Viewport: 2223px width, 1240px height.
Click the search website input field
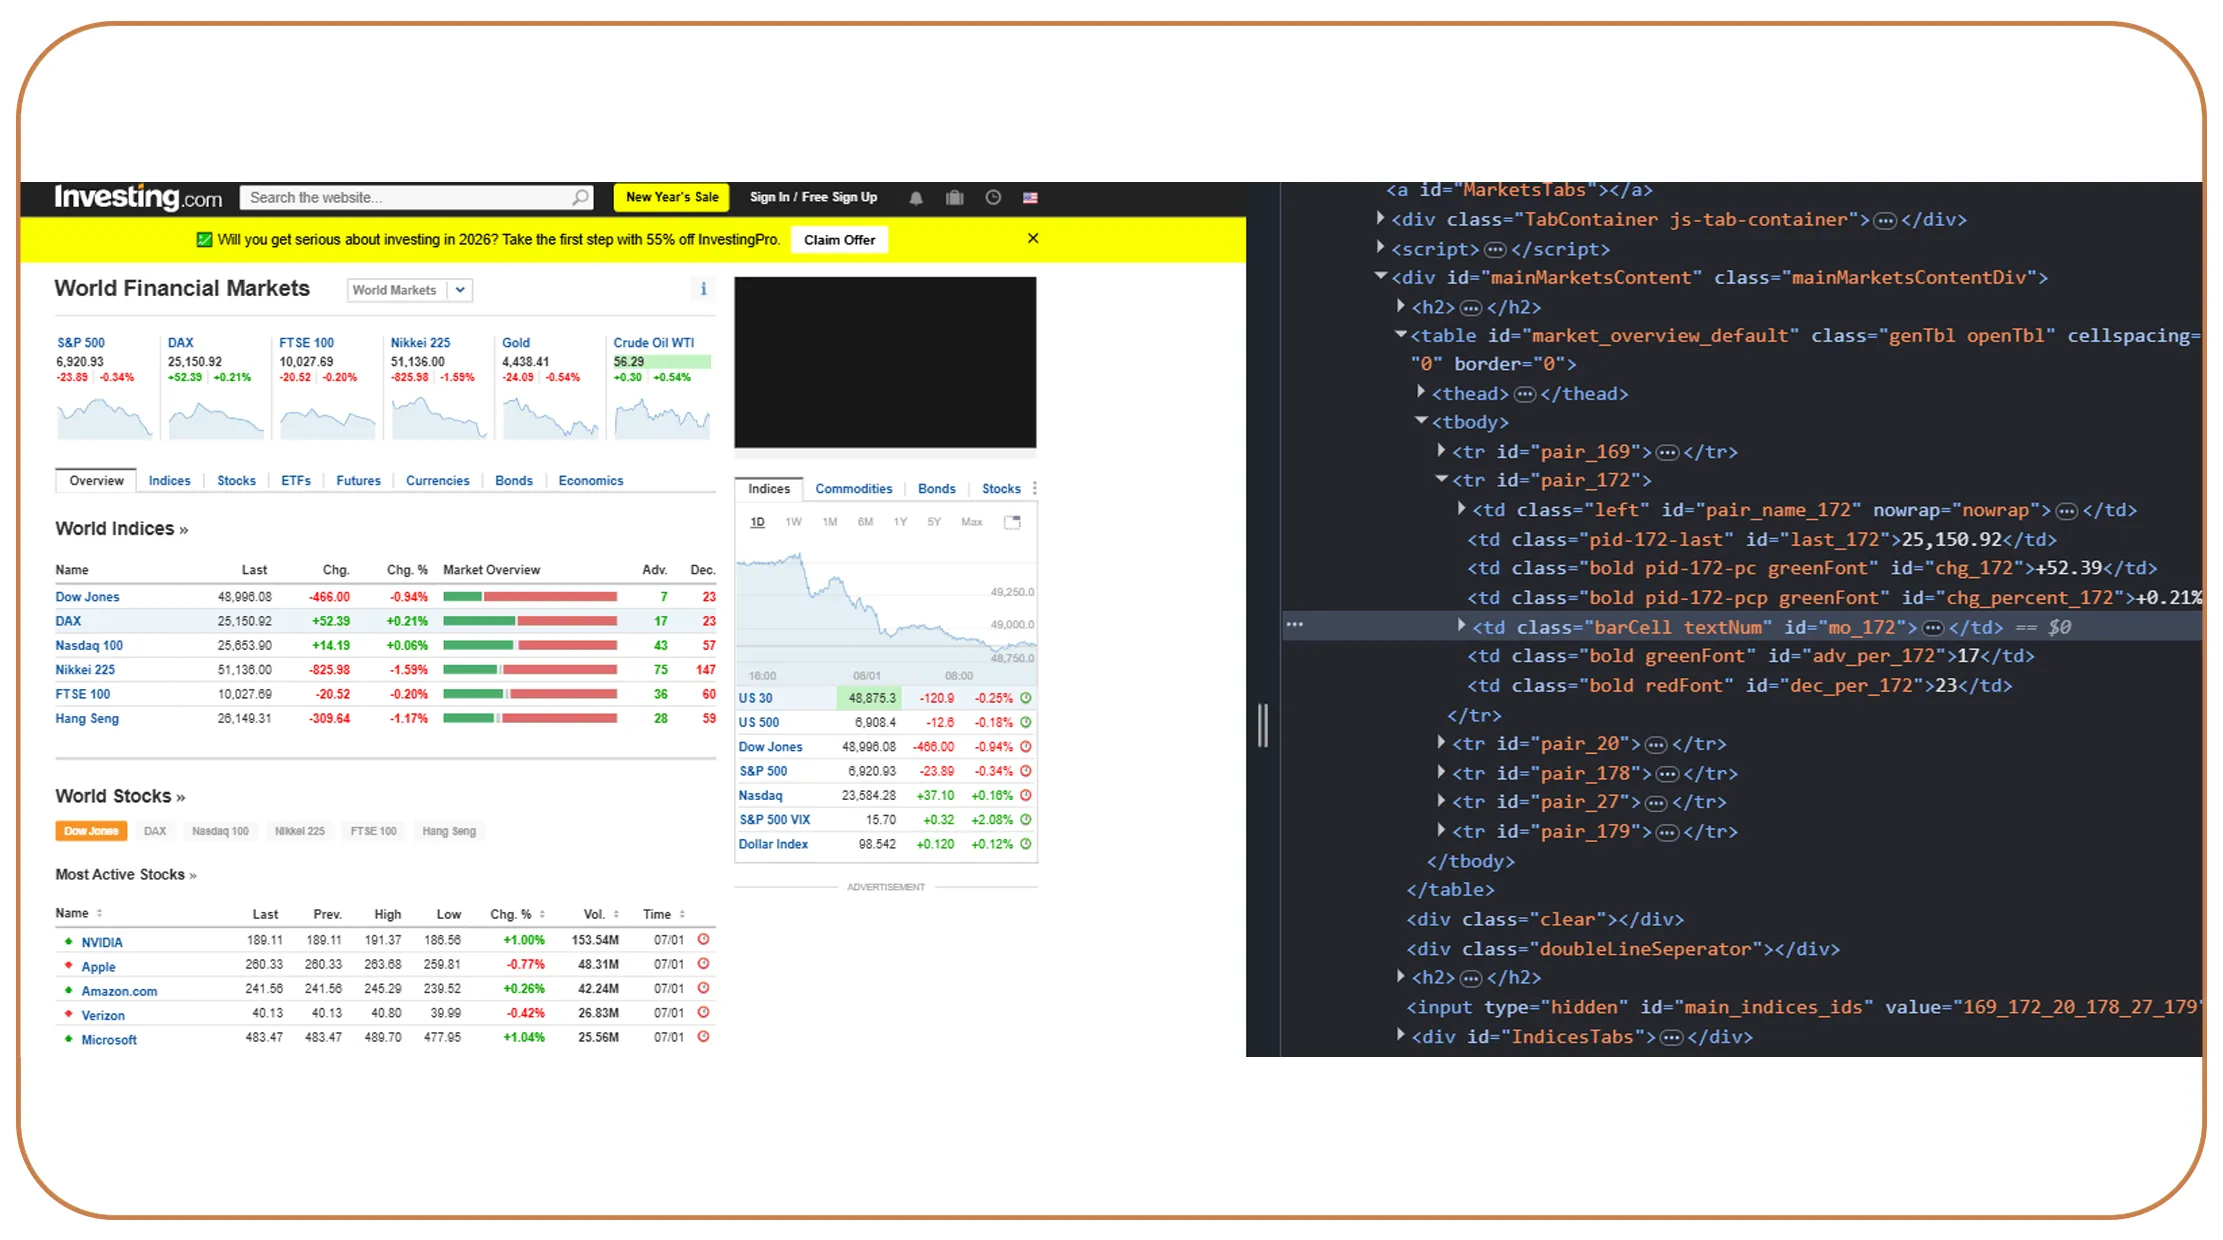pyautogui.click(x=400, y=197)
